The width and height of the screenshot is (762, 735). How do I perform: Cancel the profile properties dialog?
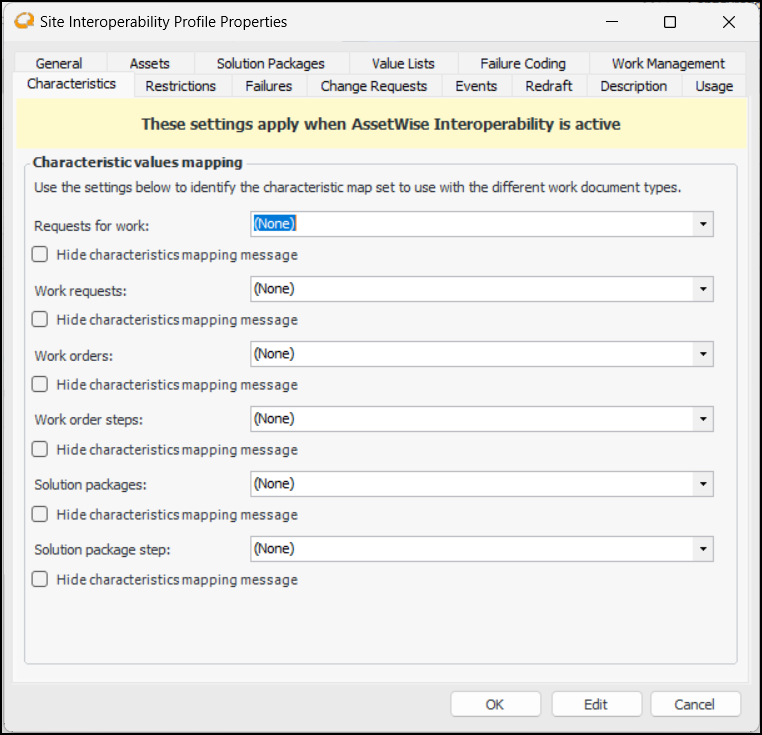(694, 704)
